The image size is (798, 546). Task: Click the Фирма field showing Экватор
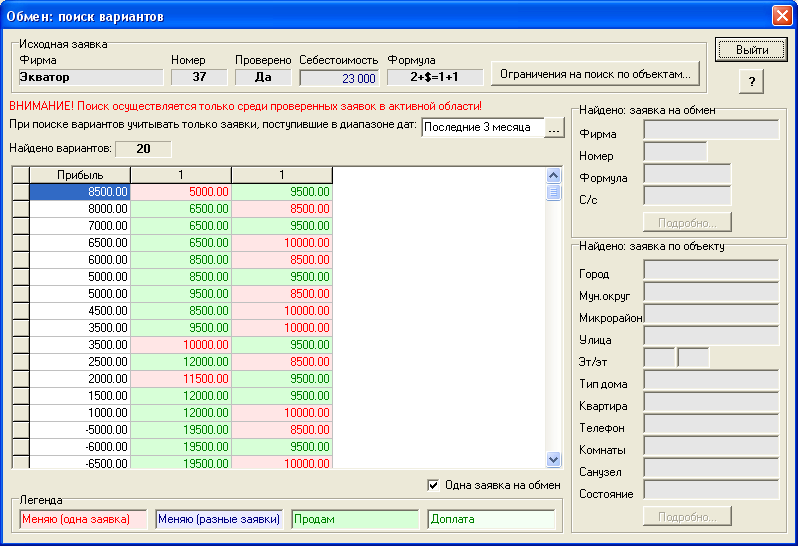(x=91, y=77)
